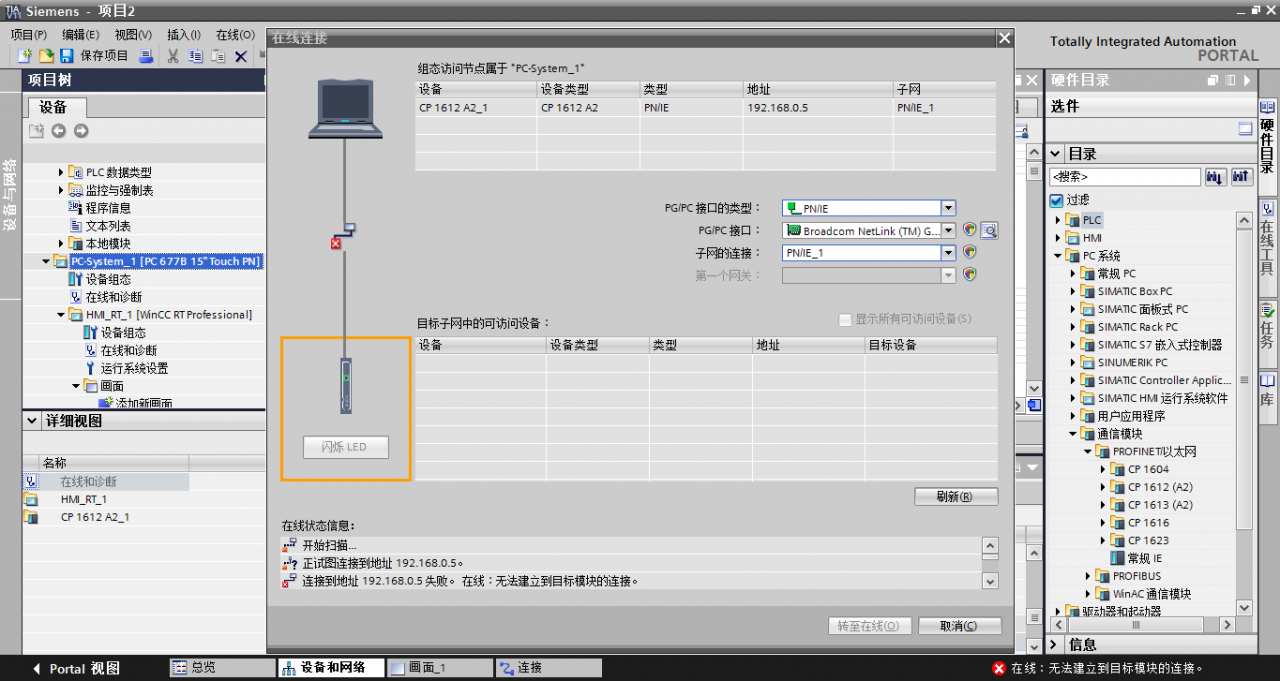The image size is (1280, 681).
Task: Click the blue floppy Save icon
Action: click(67, 56)
